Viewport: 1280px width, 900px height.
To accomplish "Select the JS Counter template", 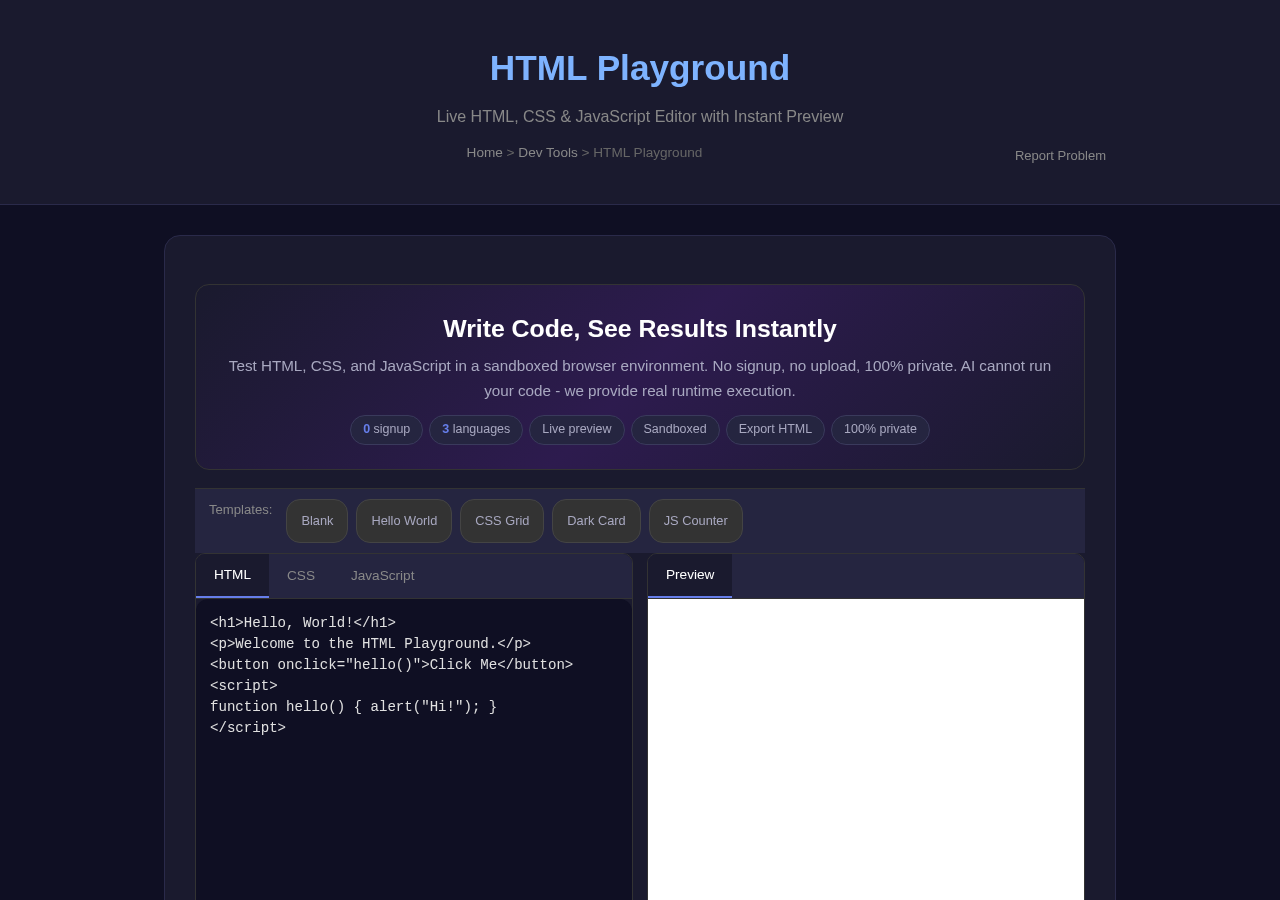I will click(x=696, y=521).
